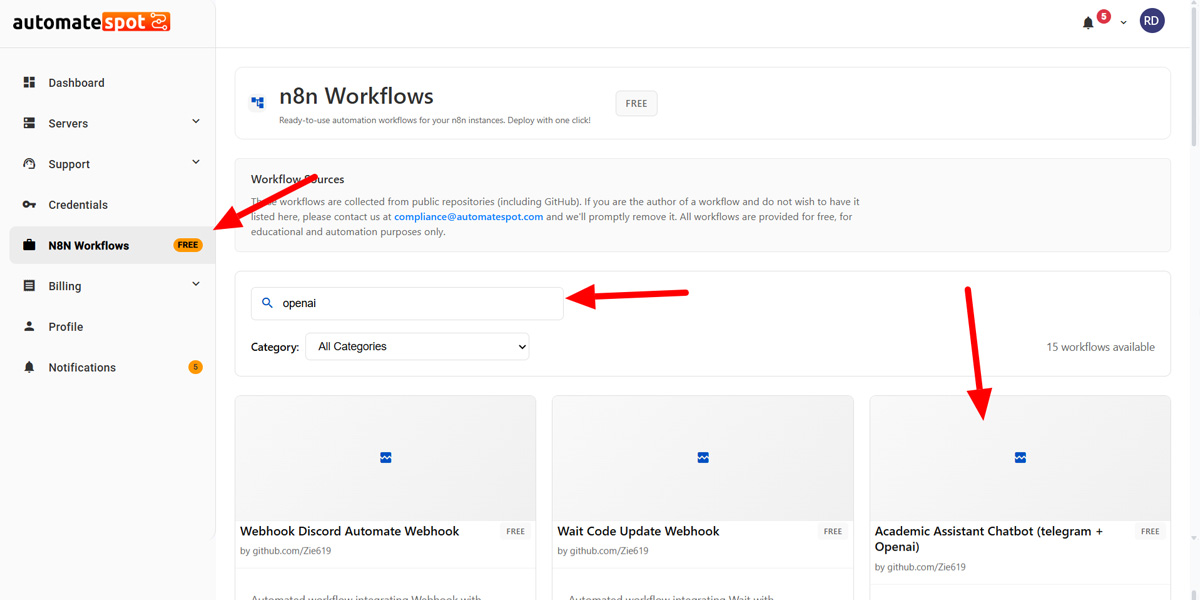Expand the Support submenu chevron
Viewport: 1200px width, 600px height.
(x=195, y=162)
